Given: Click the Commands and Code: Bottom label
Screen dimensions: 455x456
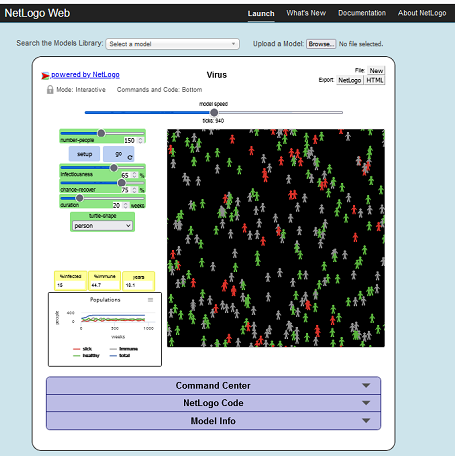Looking at the screenshot, I should [x=159, y=90].
